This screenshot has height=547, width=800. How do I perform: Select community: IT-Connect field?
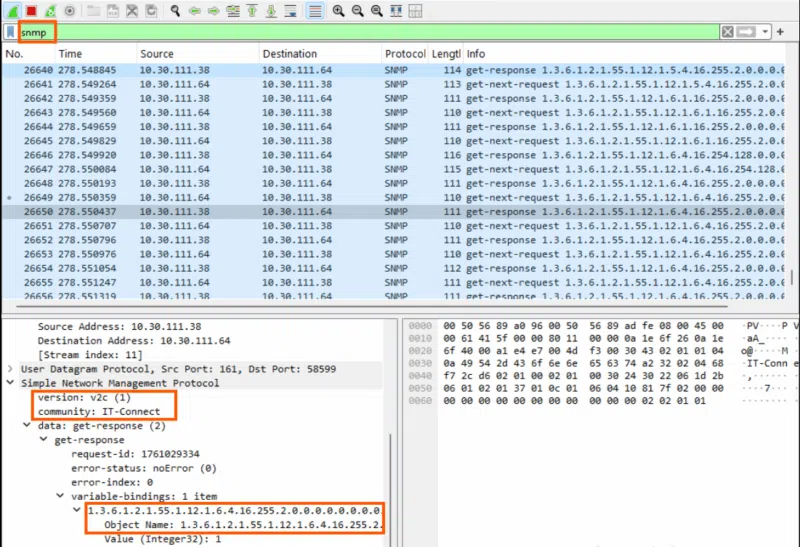coord(99,411)
